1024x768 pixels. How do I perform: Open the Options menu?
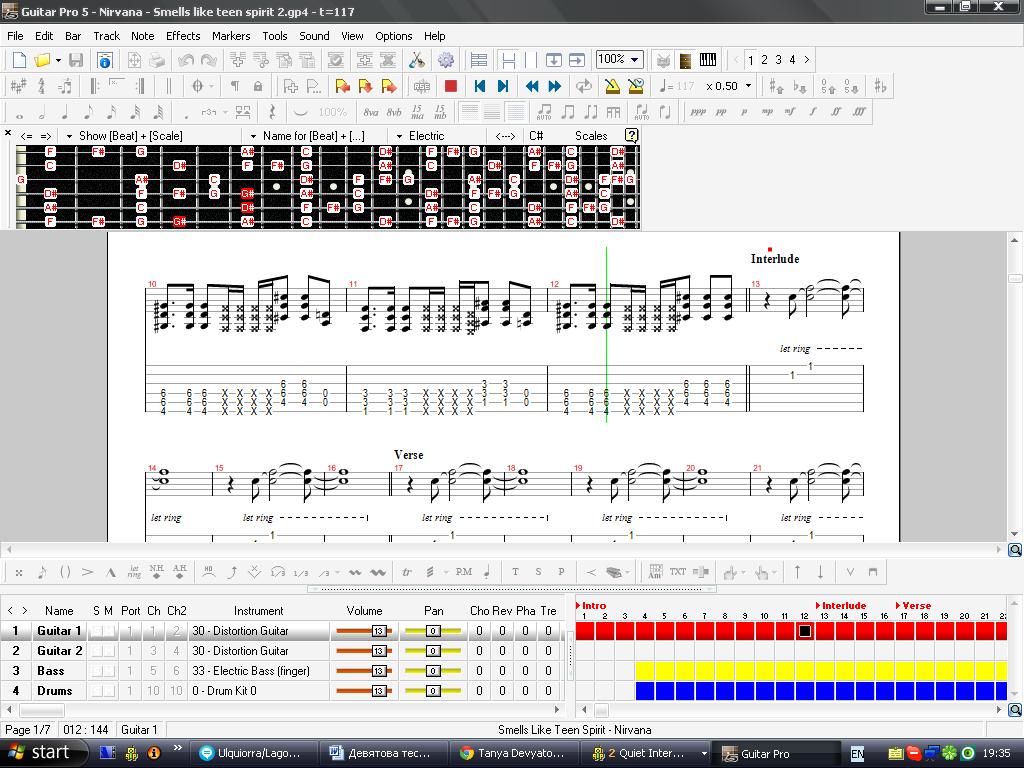pyautogui.click(x=394, y=36)
